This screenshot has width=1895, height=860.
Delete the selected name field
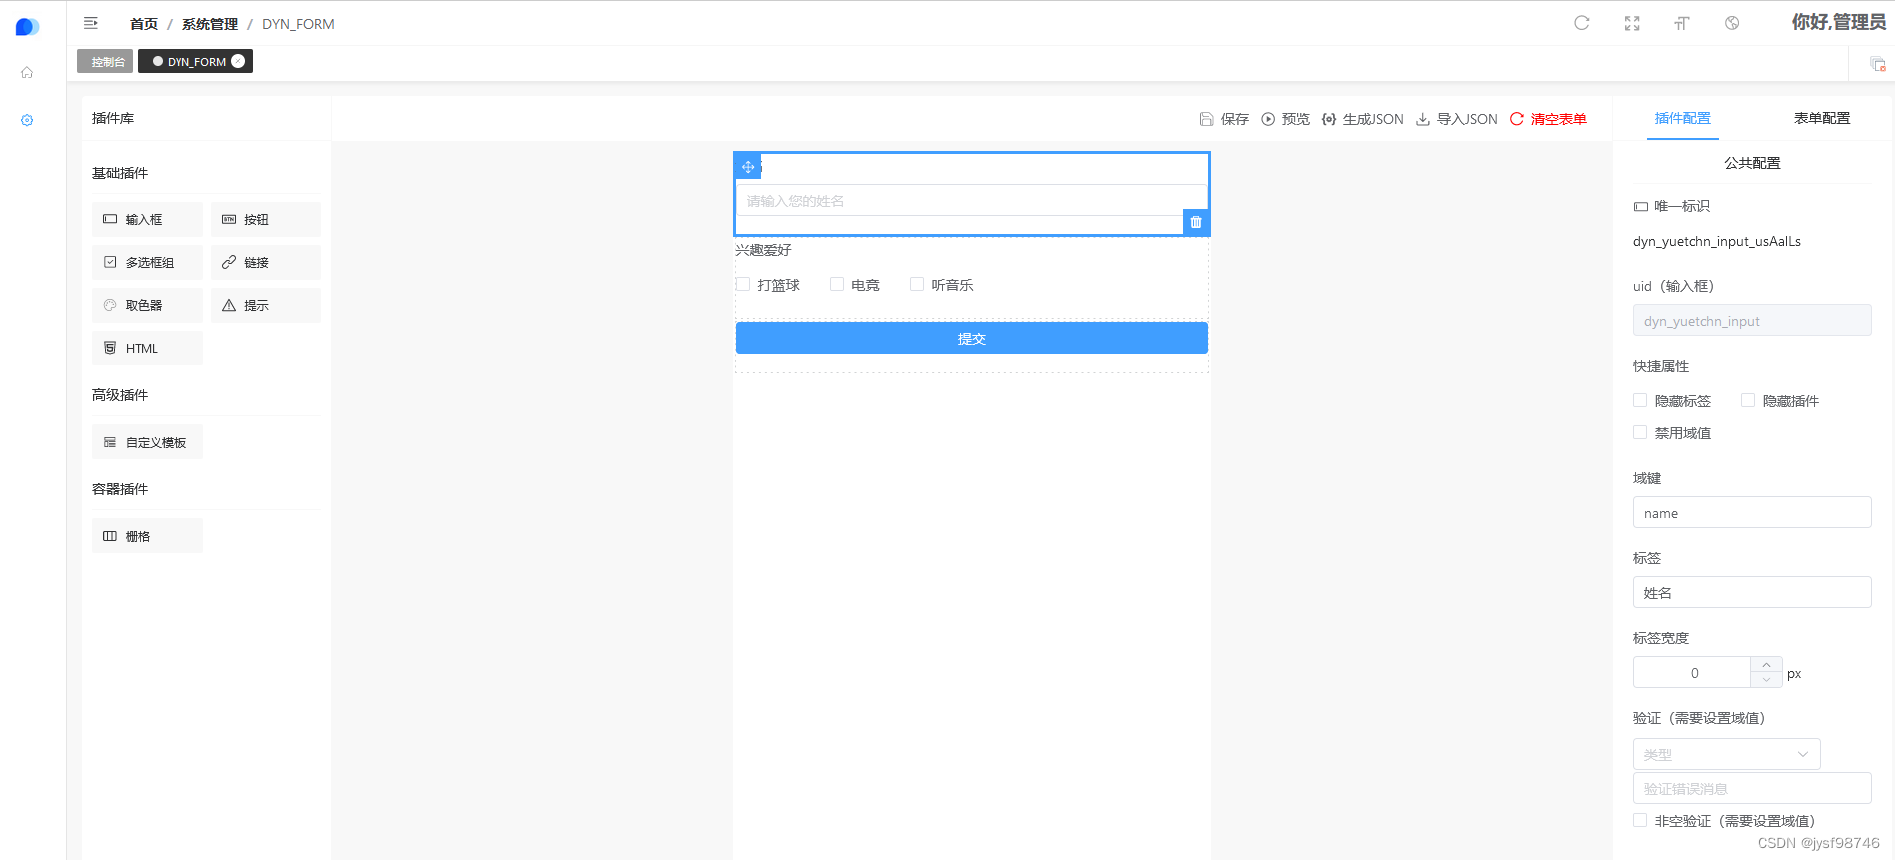1196,222
